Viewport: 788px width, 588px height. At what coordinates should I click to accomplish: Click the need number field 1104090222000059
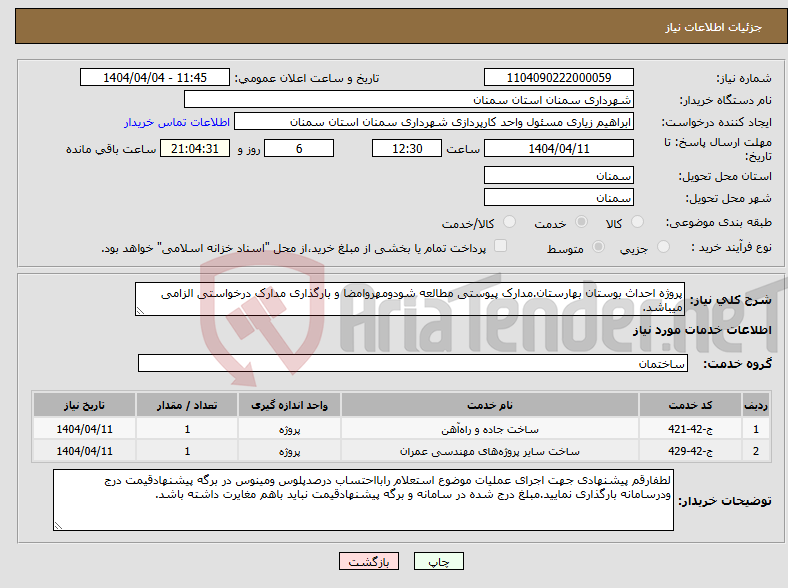558,77
